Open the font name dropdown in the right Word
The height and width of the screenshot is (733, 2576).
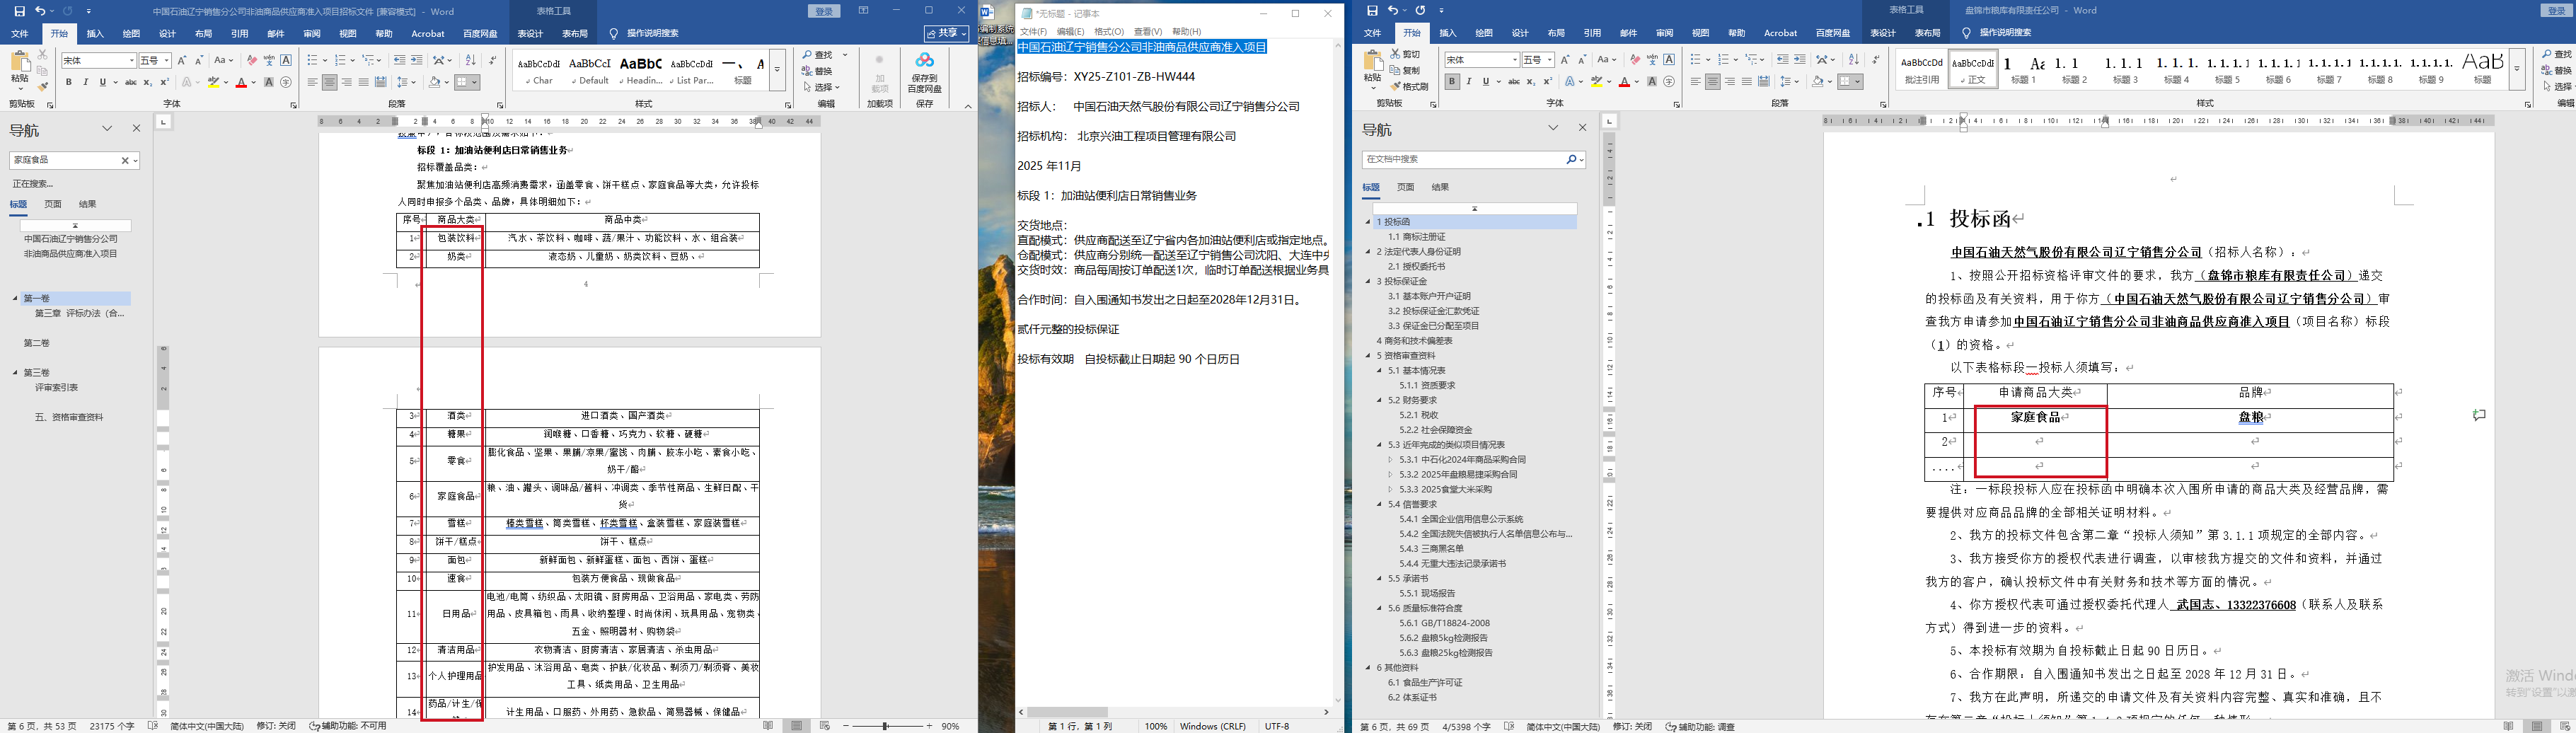1514,60
